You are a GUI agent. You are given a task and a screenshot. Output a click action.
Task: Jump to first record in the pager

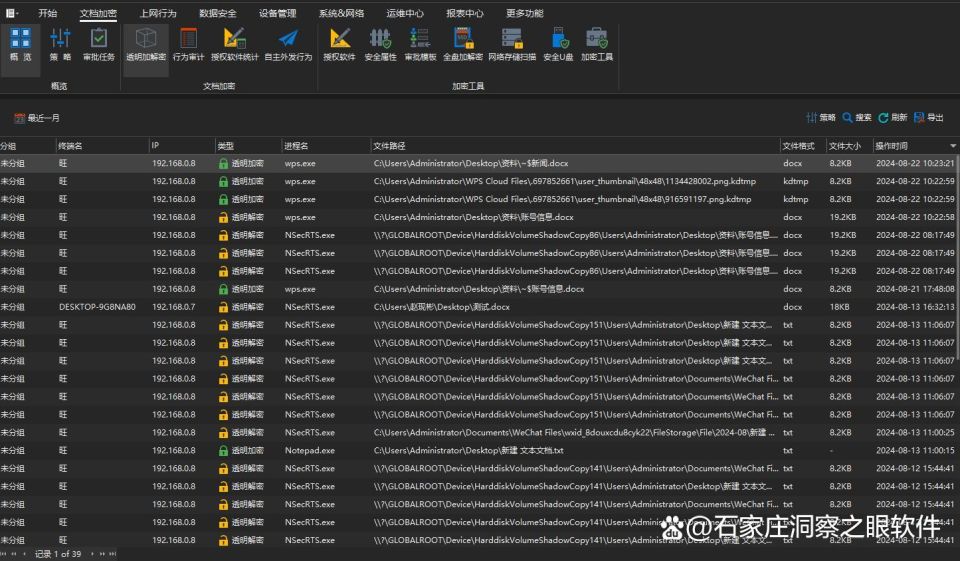click(x=5, y=554)
